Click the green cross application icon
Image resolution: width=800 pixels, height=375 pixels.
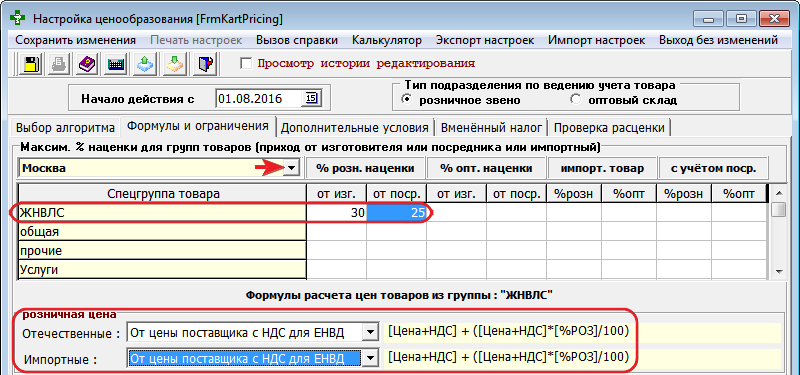tap(18, 19)
